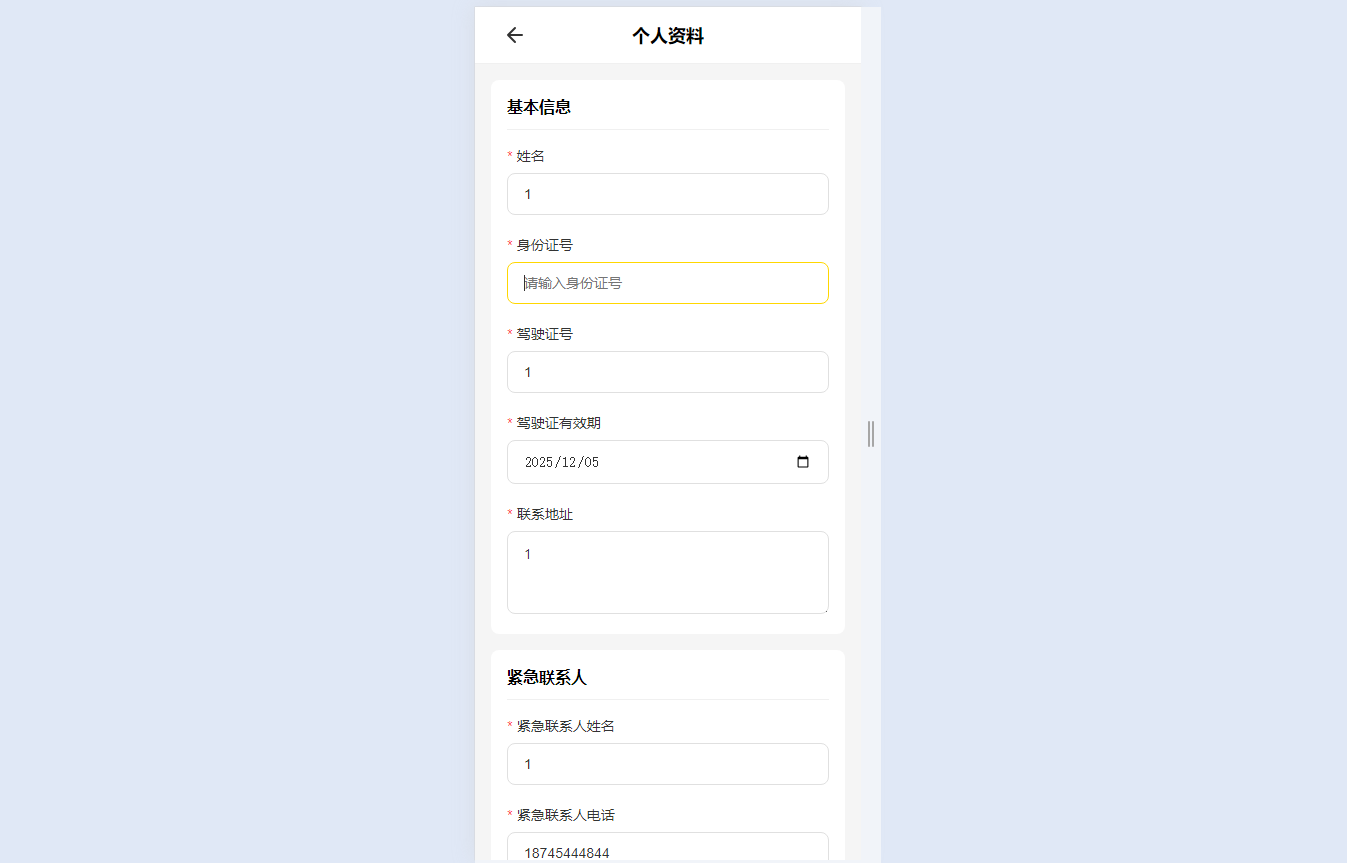Click the 紧急联系人电话 field label
Viewport: 1347px width, 863px height.
(x=565, y=815)
